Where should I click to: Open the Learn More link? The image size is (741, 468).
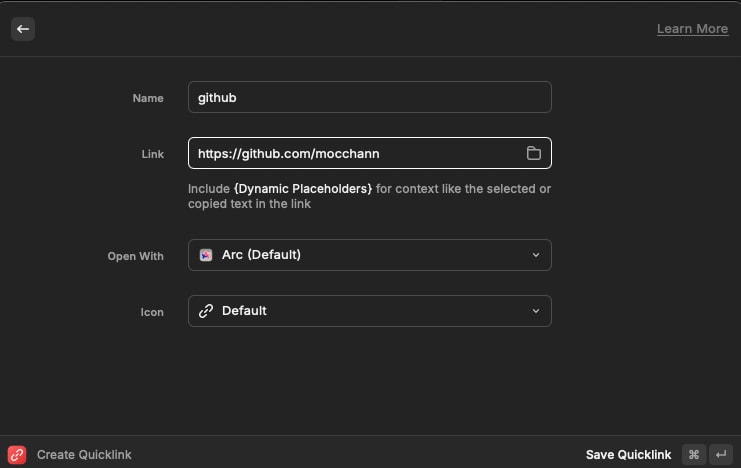tap(692, 29)
